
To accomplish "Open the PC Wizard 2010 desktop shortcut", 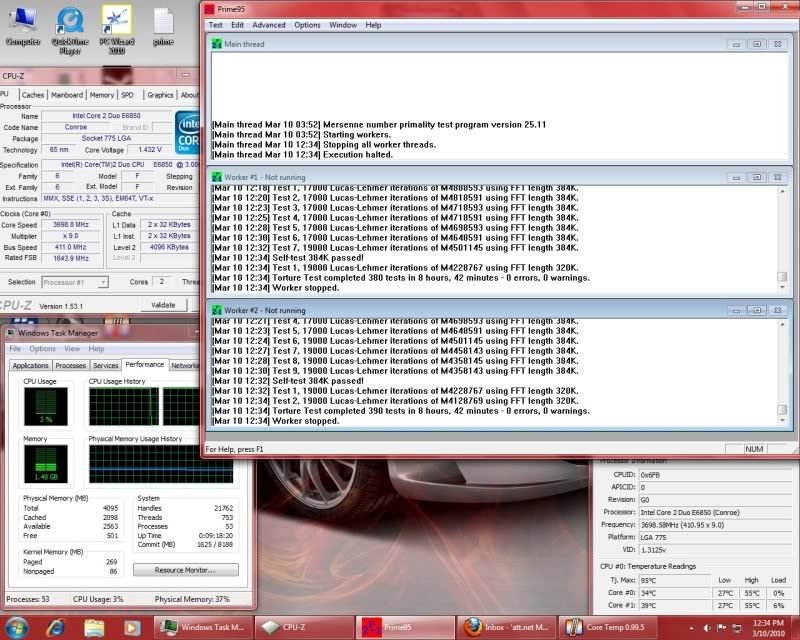I will coord(117,31).
